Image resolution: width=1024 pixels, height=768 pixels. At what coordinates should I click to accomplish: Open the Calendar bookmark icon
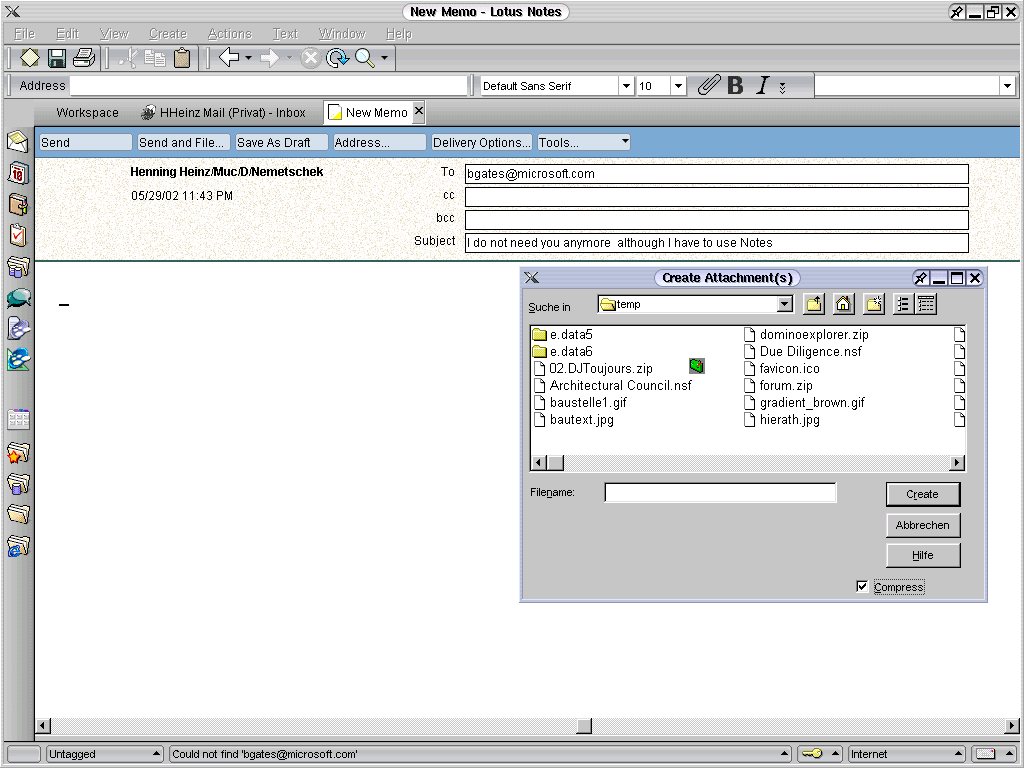point(18,173)
